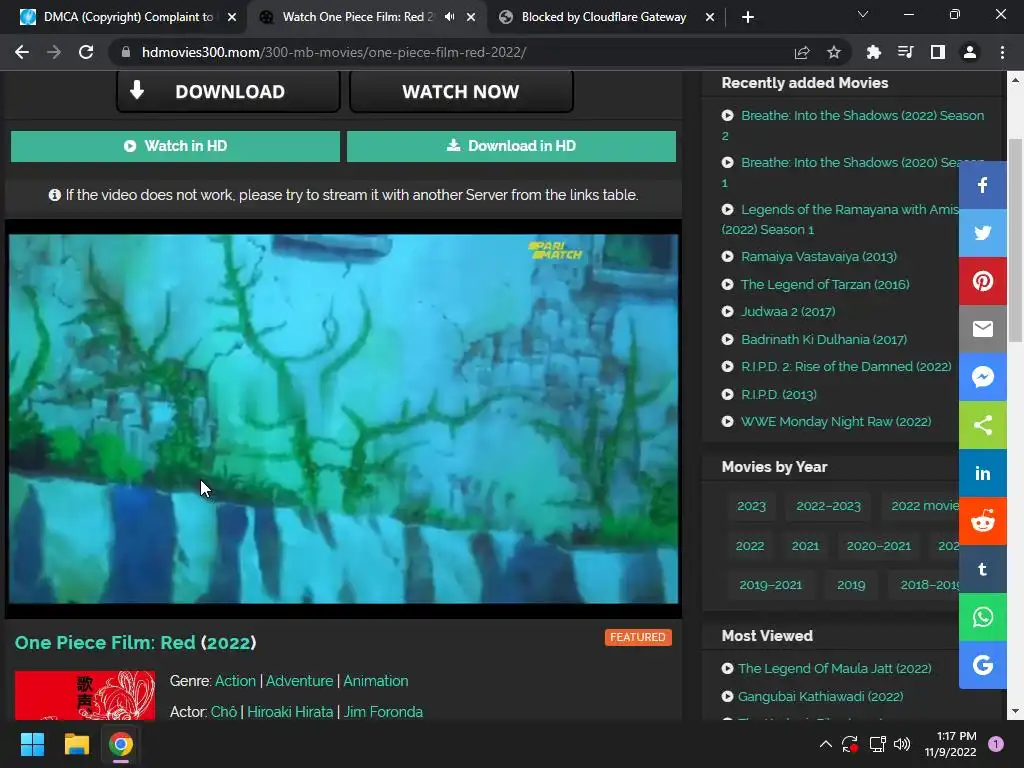
Task: Share this page on LinkedIn
Action: pyautogui.click(x=982, y=473)
